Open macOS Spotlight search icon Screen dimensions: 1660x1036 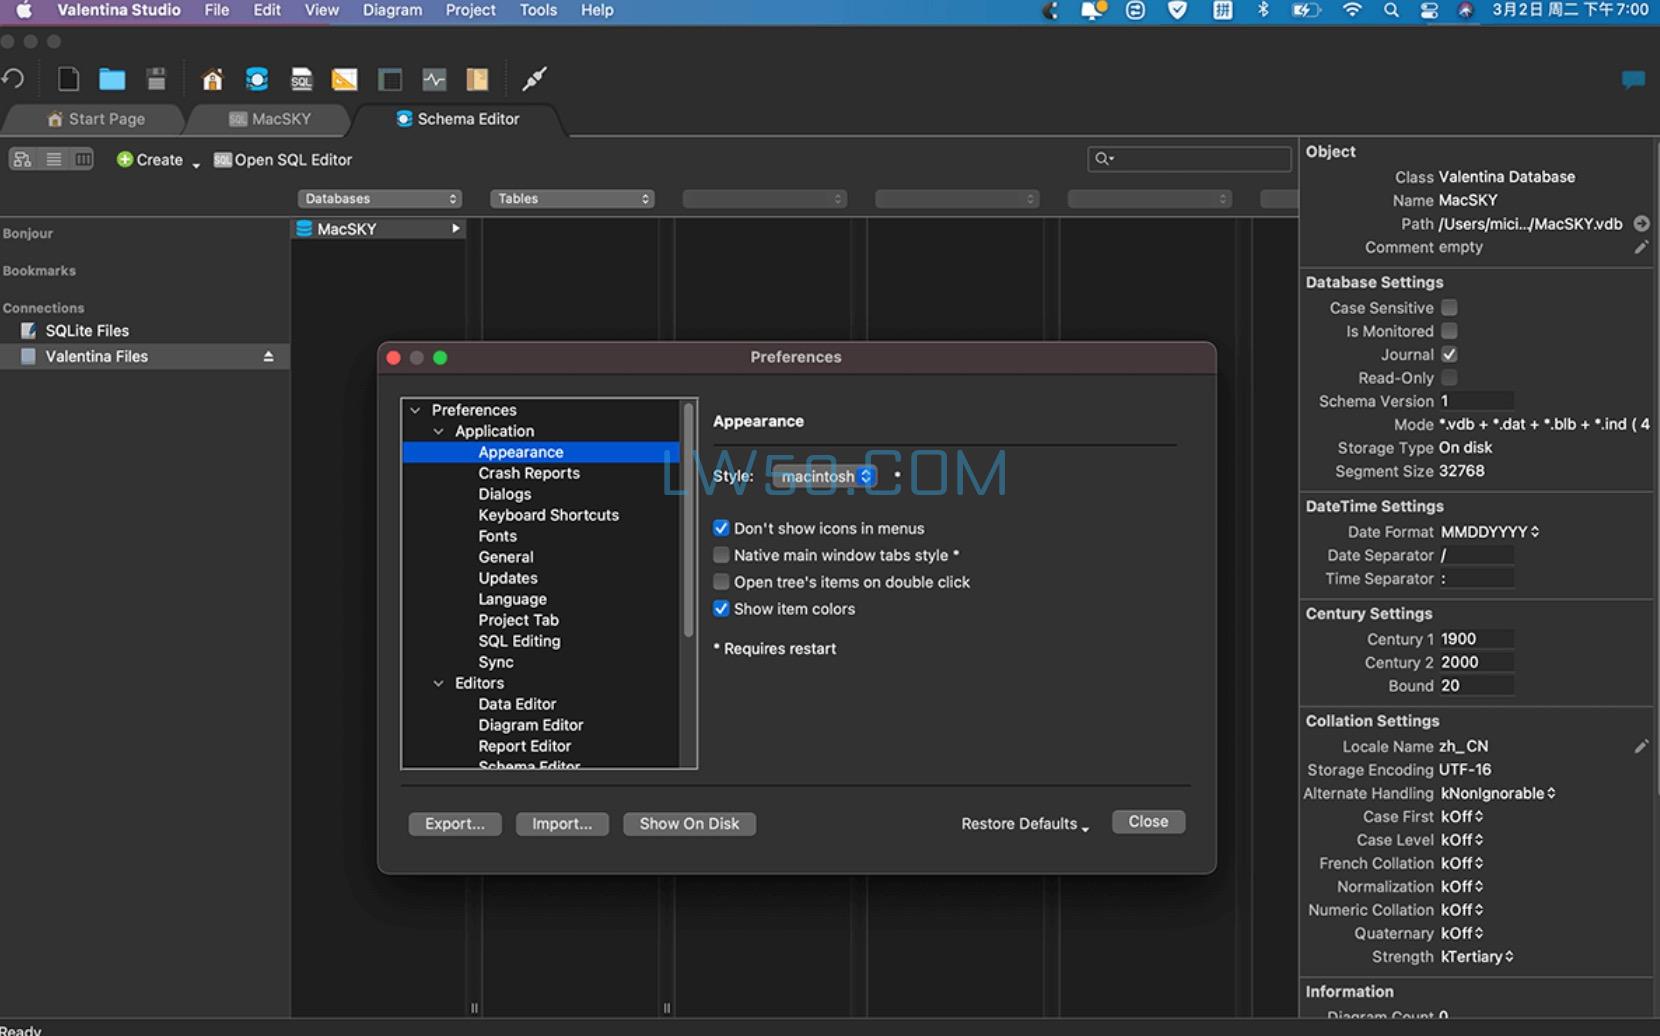[x=1391, y=10]
